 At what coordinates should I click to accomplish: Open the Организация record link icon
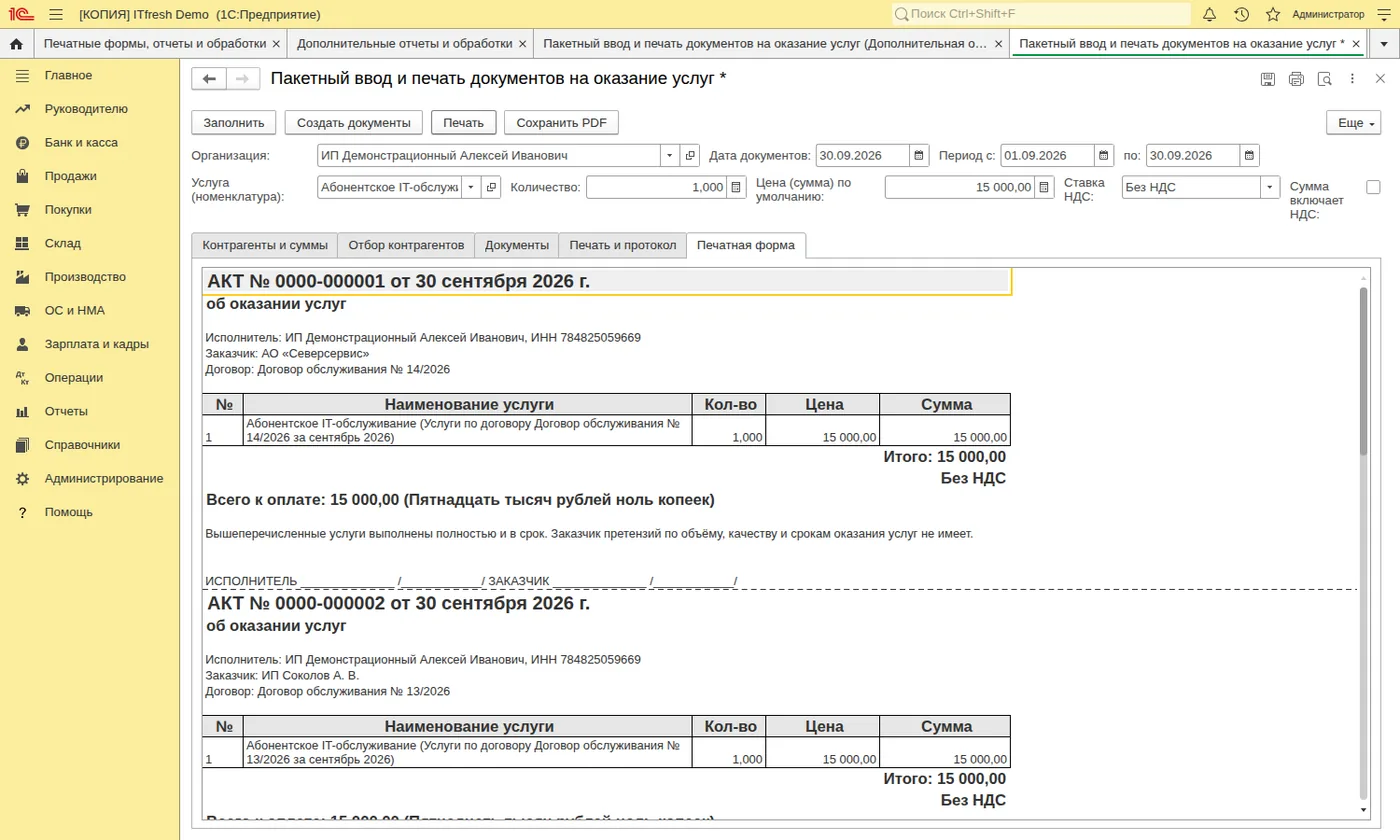tap(690, 156)
